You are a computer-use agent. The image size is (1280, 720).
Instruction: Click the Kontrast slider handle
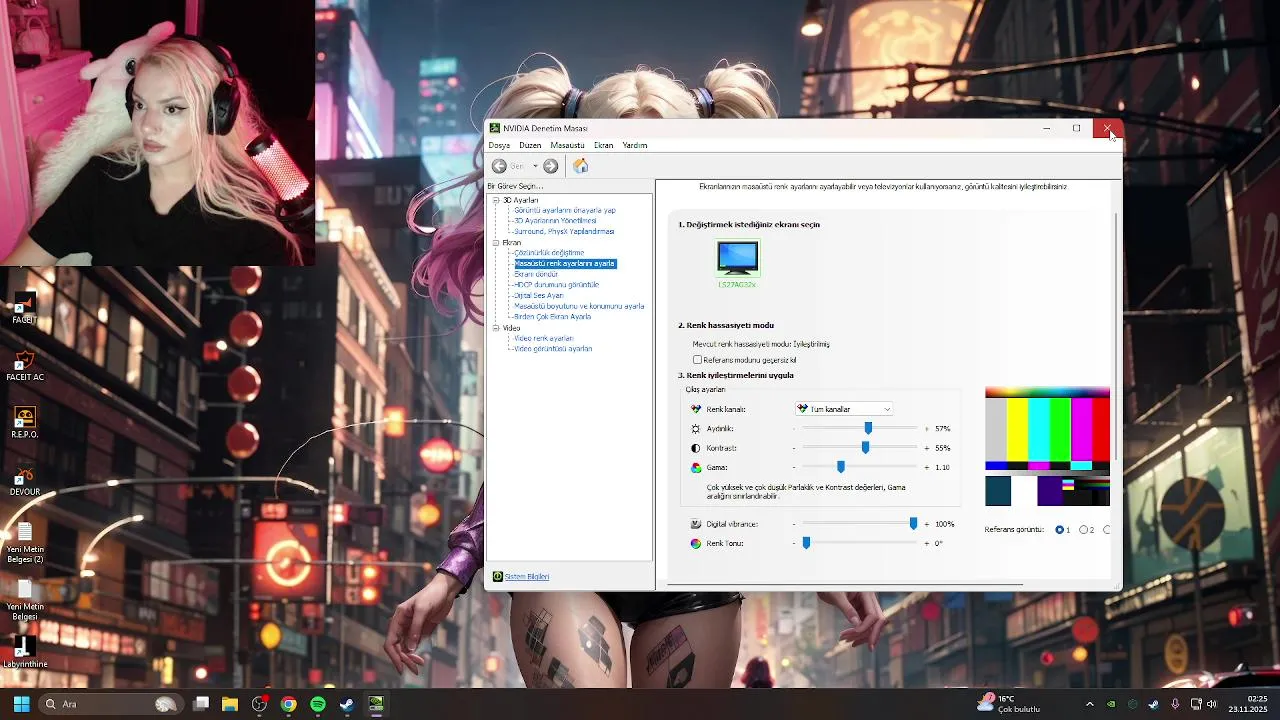coord(865,448)
